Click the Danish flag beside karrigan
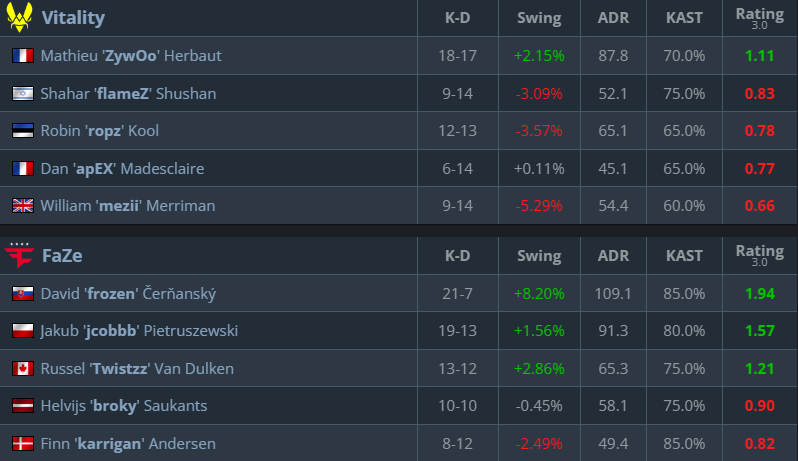This screenshot has width=798, height=461. [x=22, y=443]
